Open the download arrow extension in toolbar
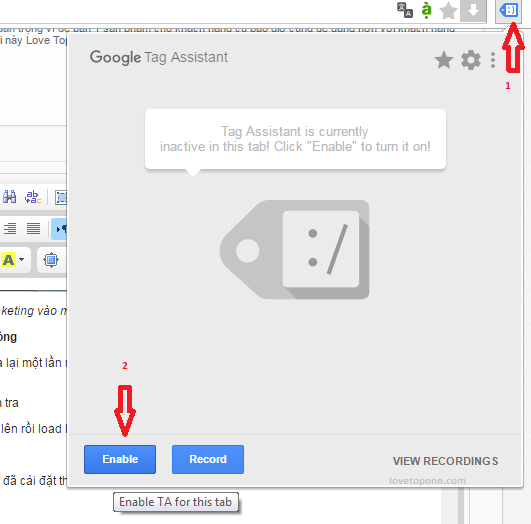The image size is (531, 524). (473, 11)
